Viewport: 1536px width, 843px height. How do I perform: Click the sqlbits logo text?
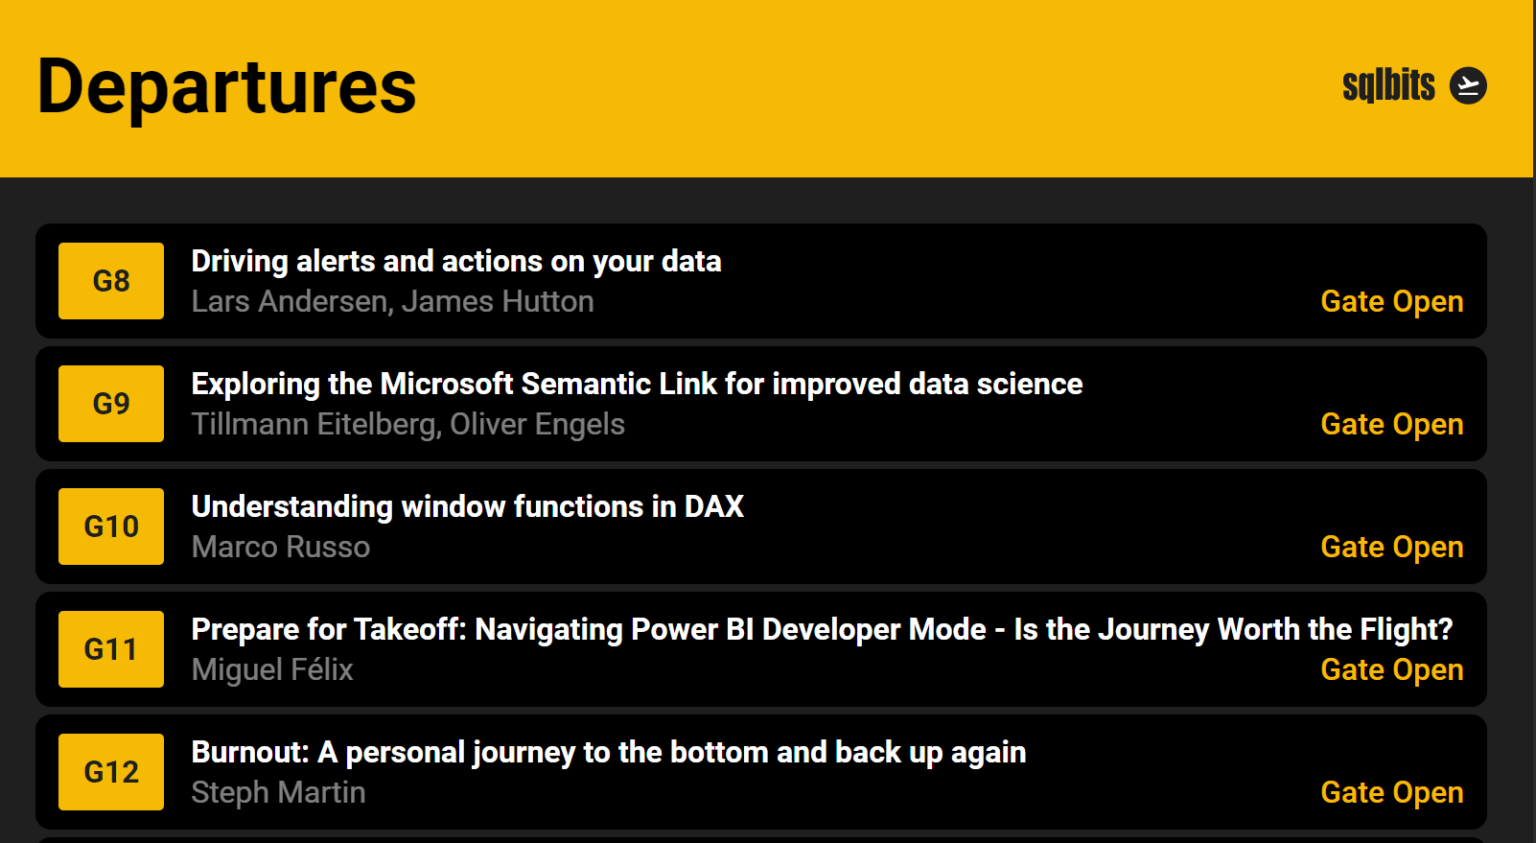click(x=1388, y=85)
